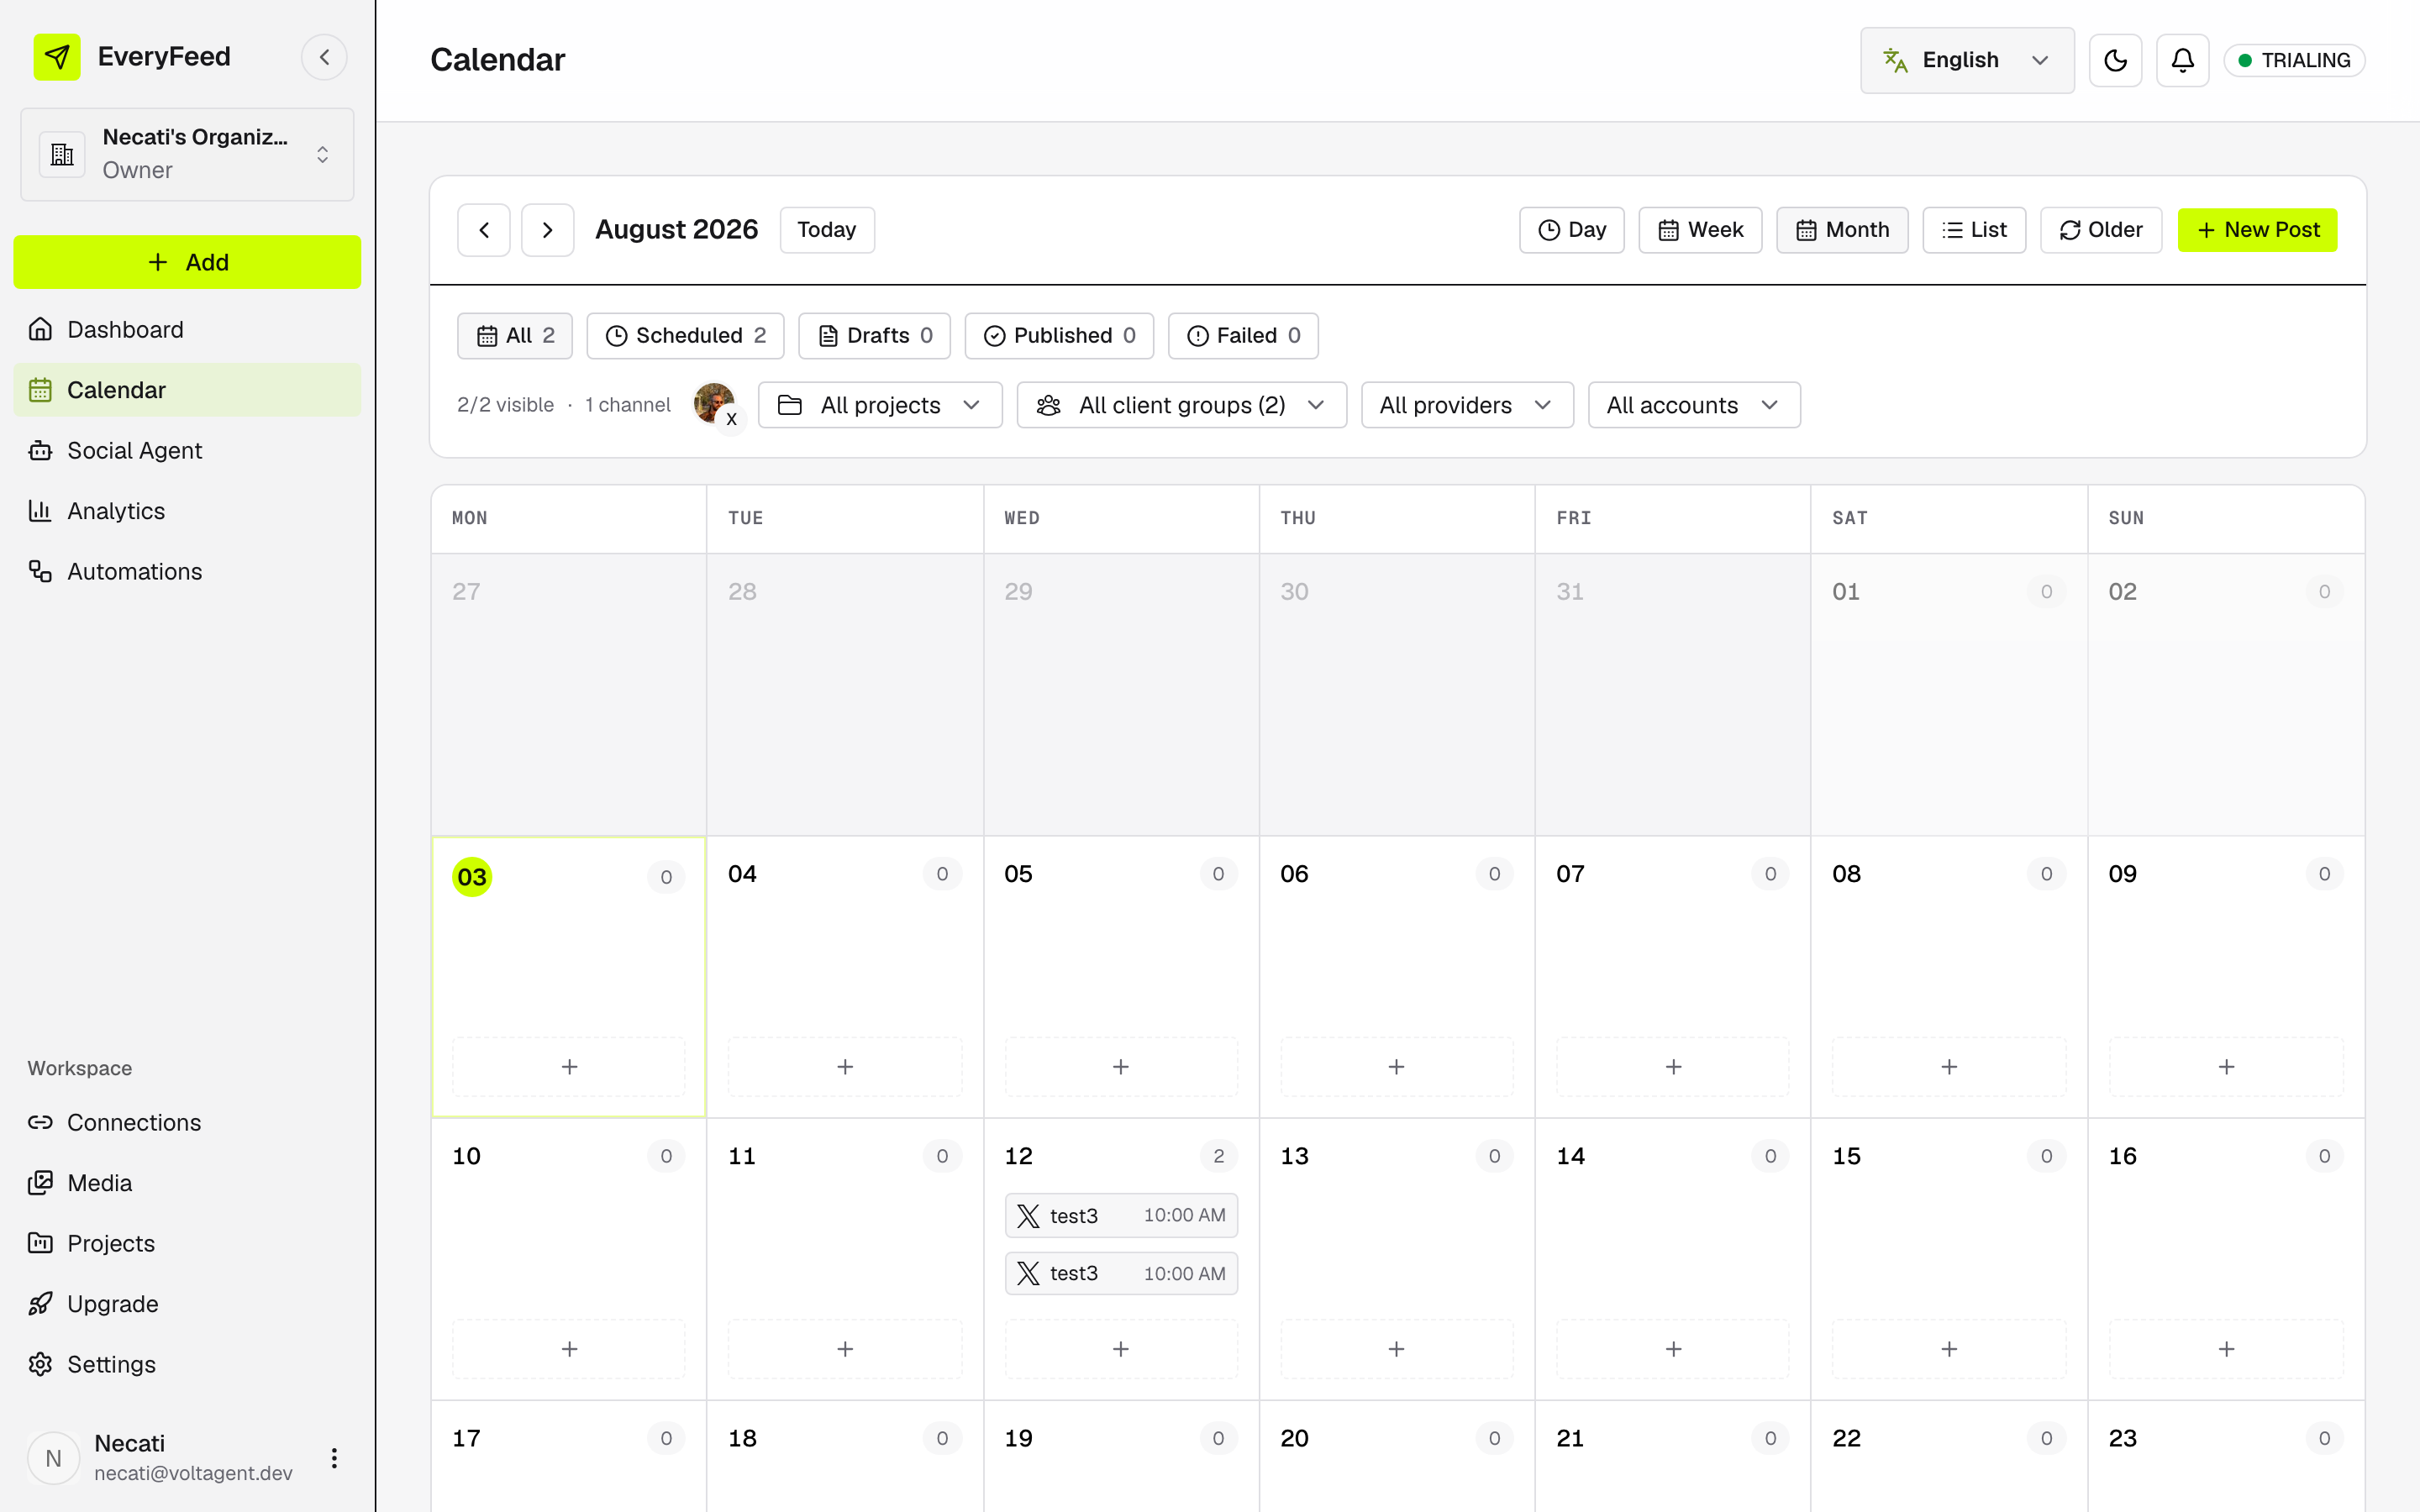The width and height of the screenshot is (2420, 1512).
Task: Switch to Day view
Action: (1571, 230)
